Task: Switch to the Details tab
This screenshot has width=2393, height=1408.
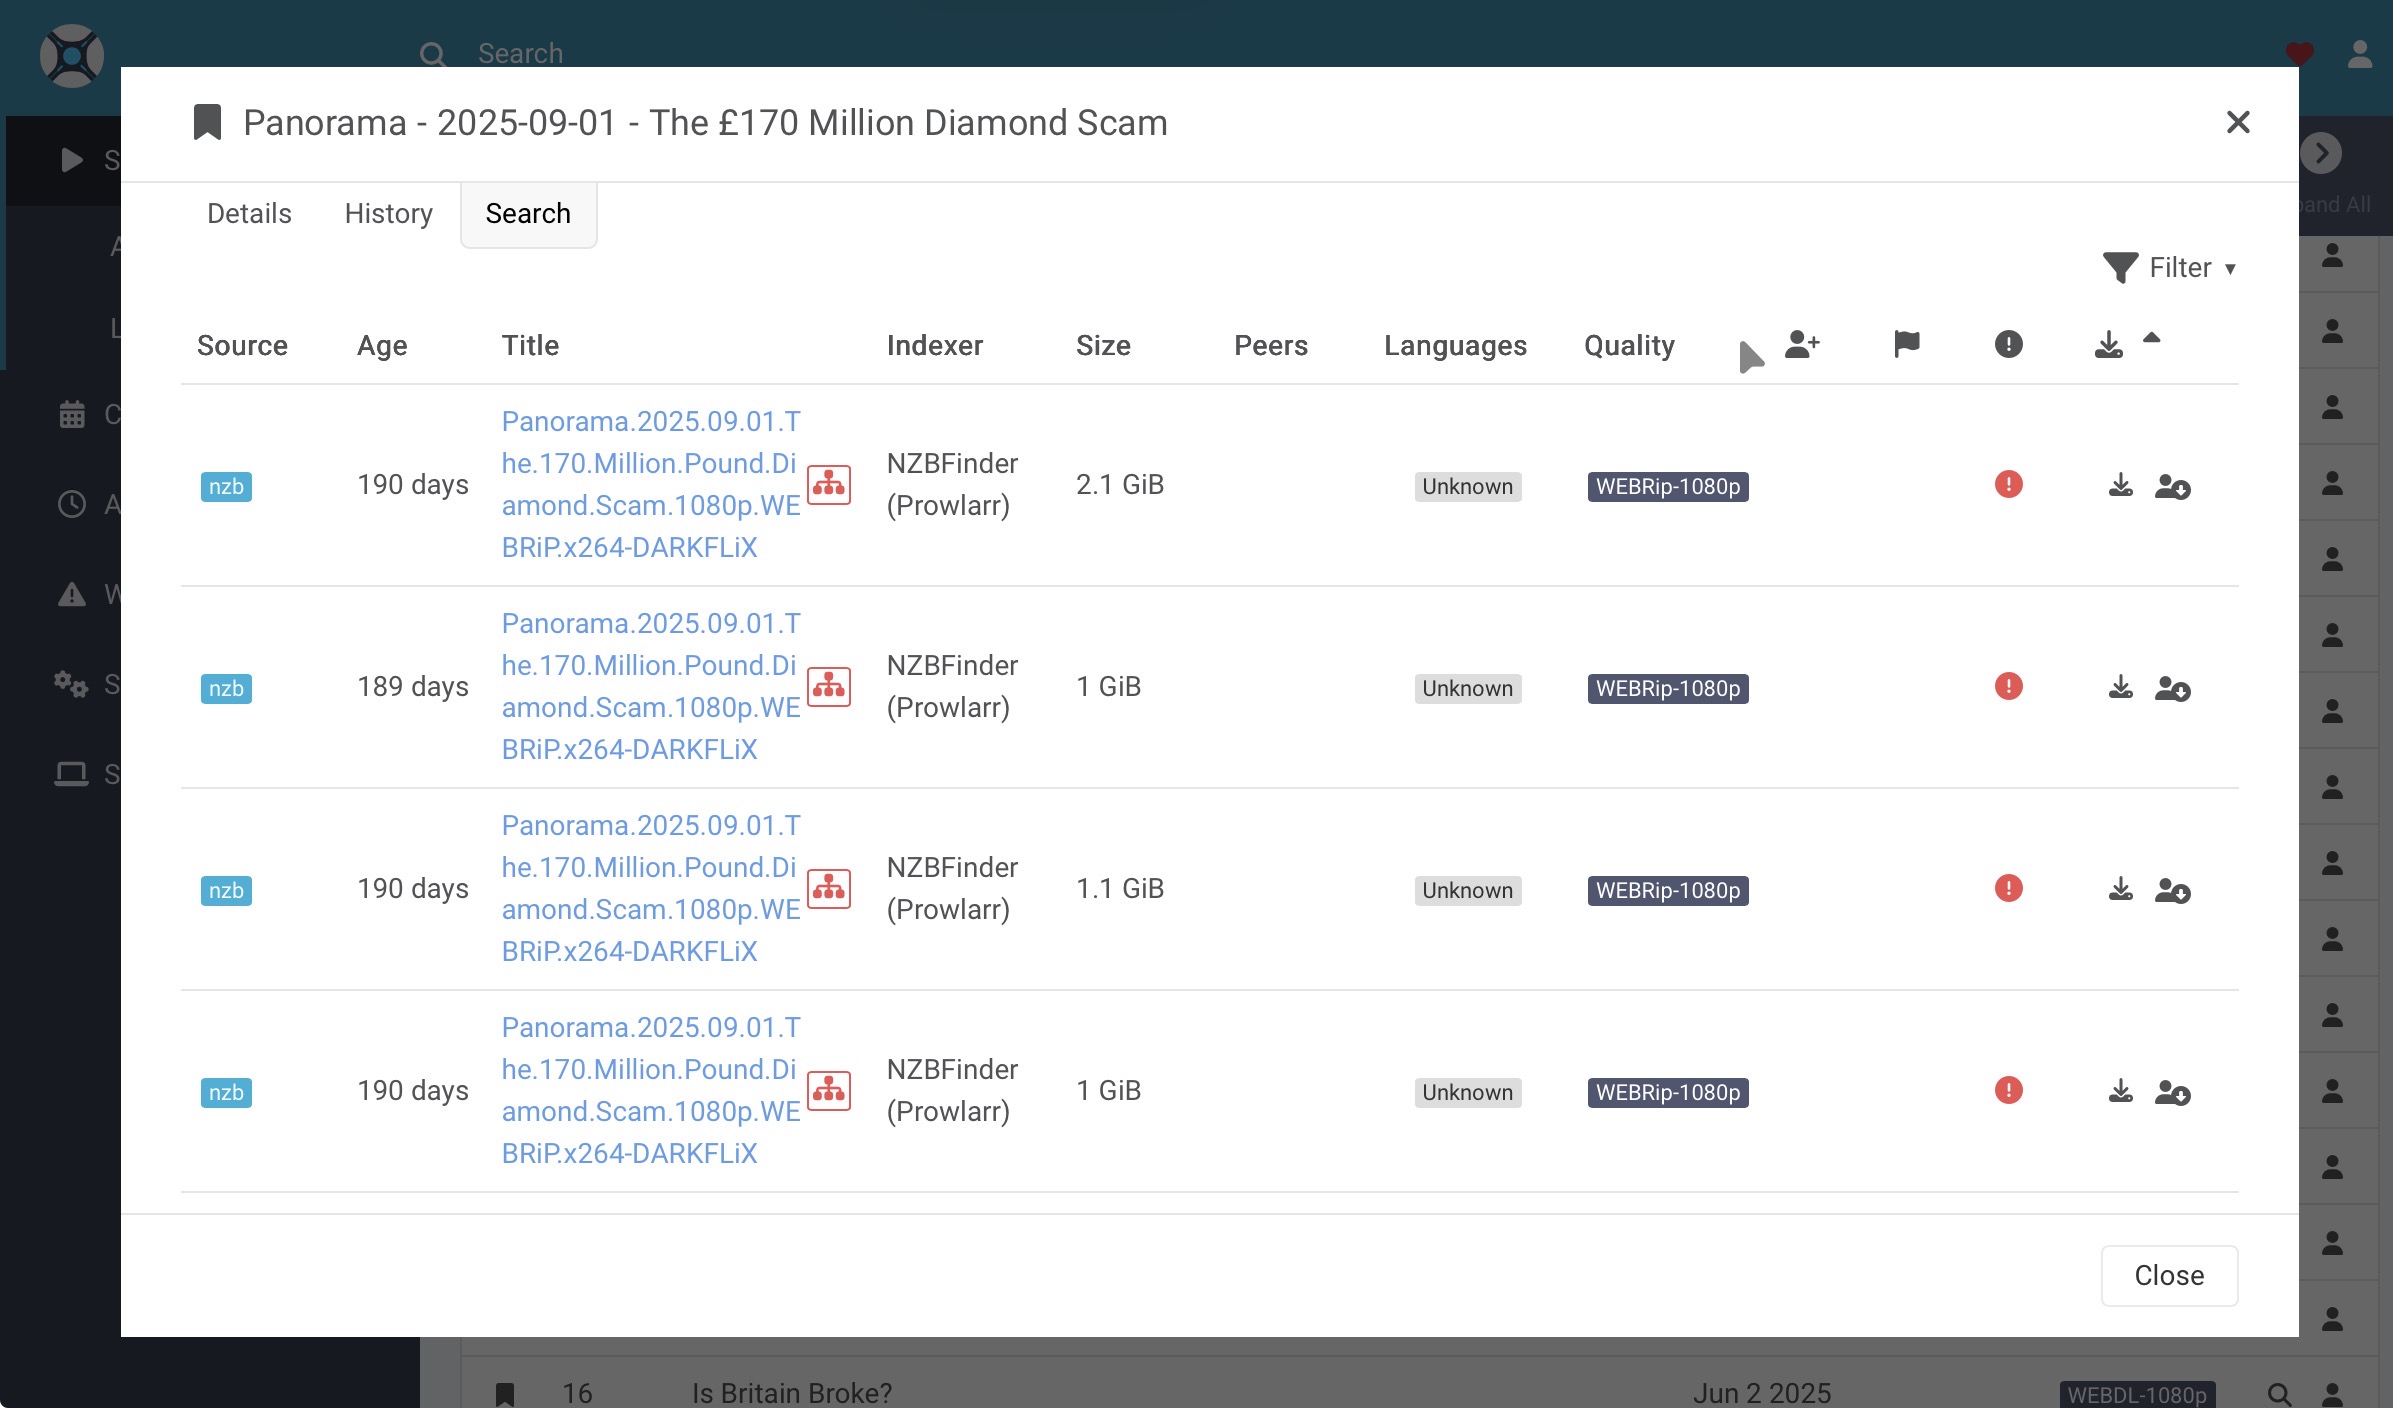Action: 249,214
